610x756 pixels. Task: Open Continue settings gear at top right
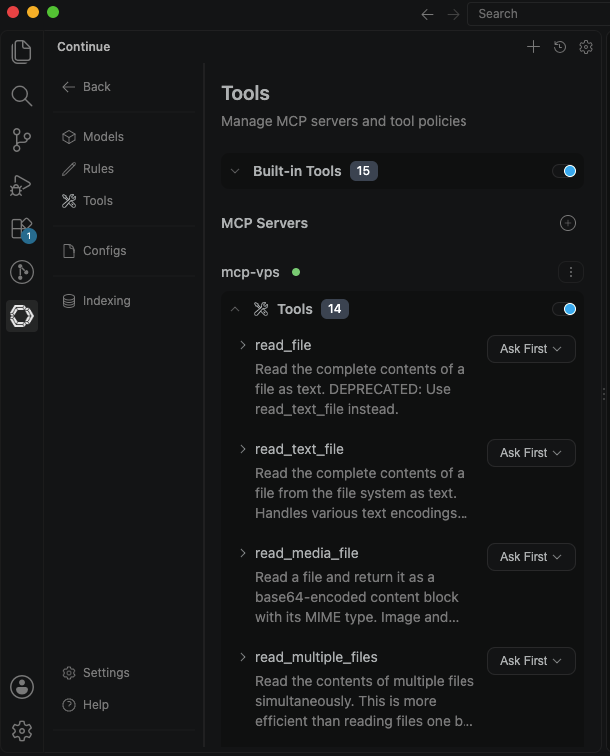(586, 47)
